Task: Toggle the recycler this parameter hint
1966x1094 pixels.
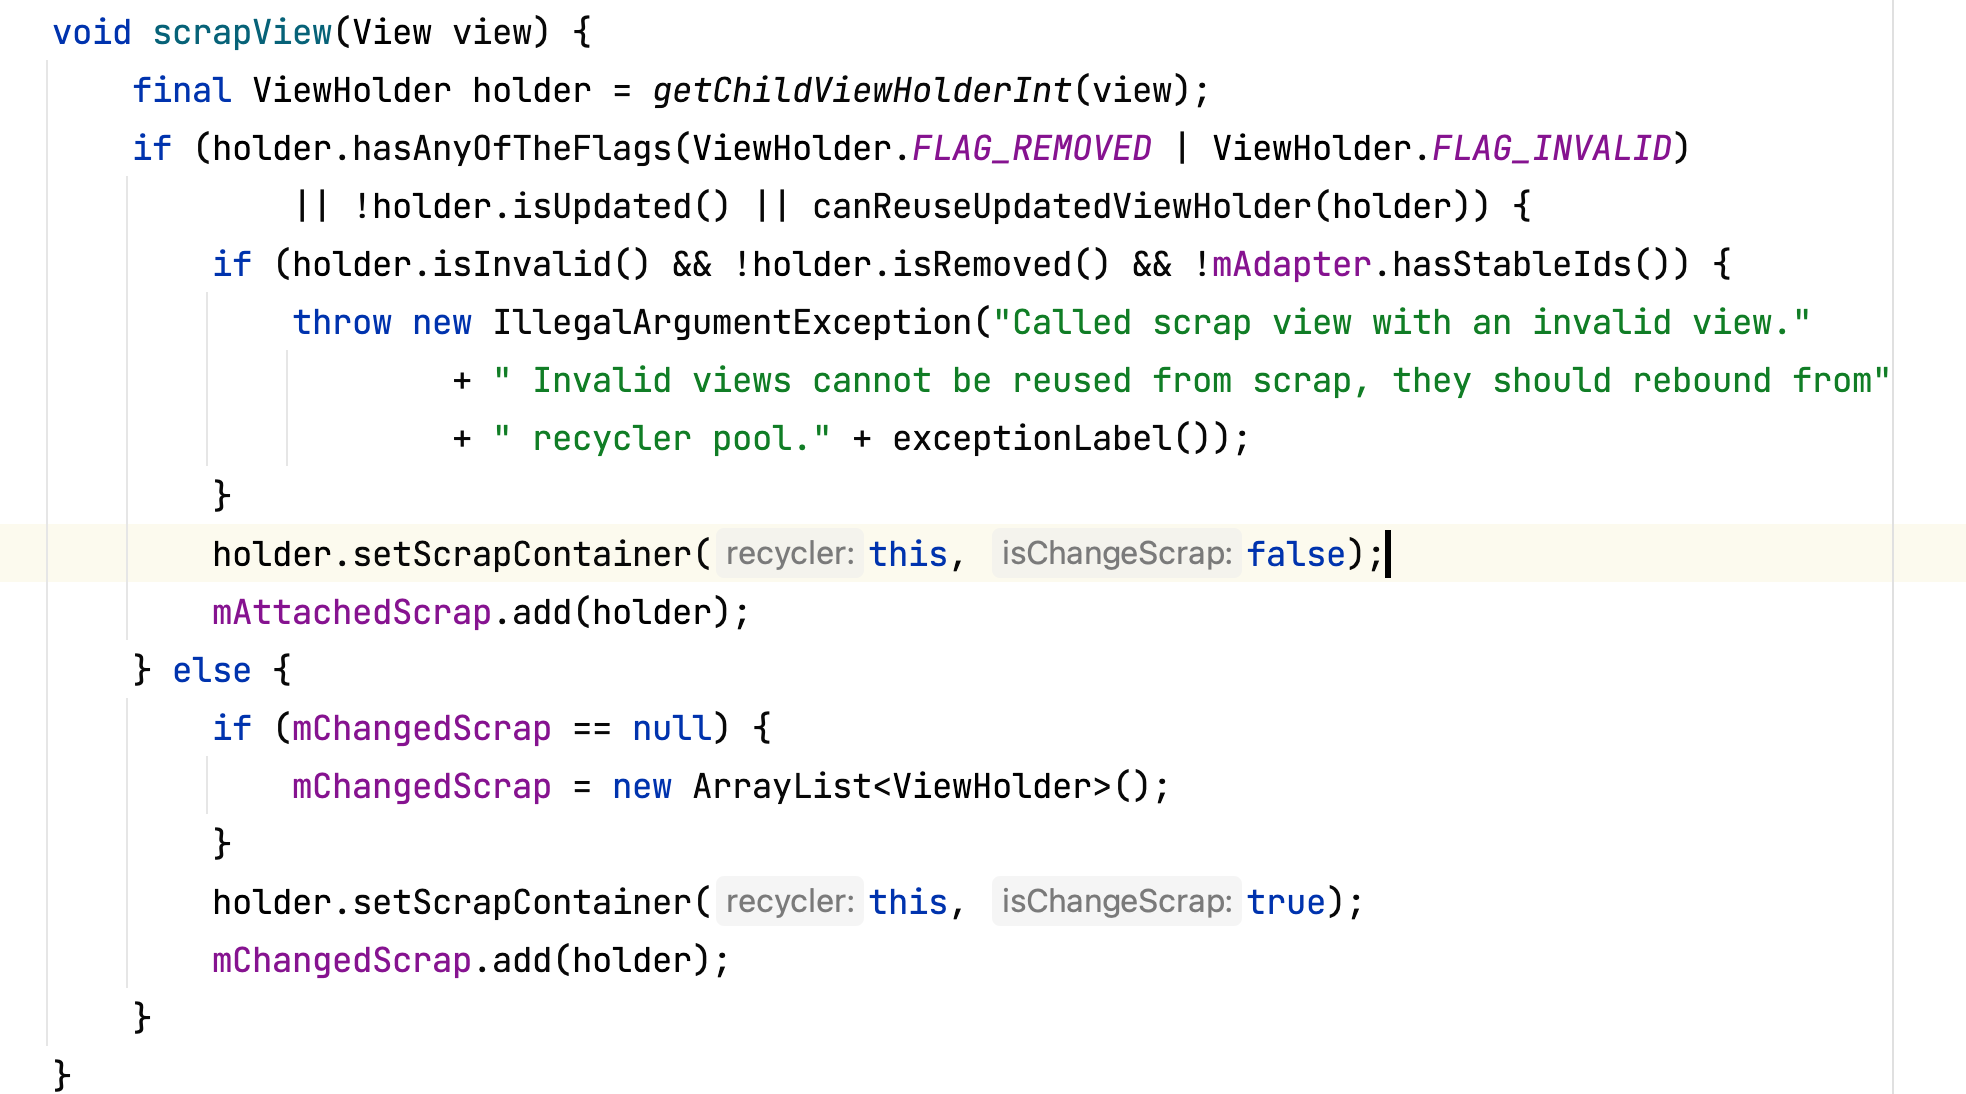Action: (785, 552)
